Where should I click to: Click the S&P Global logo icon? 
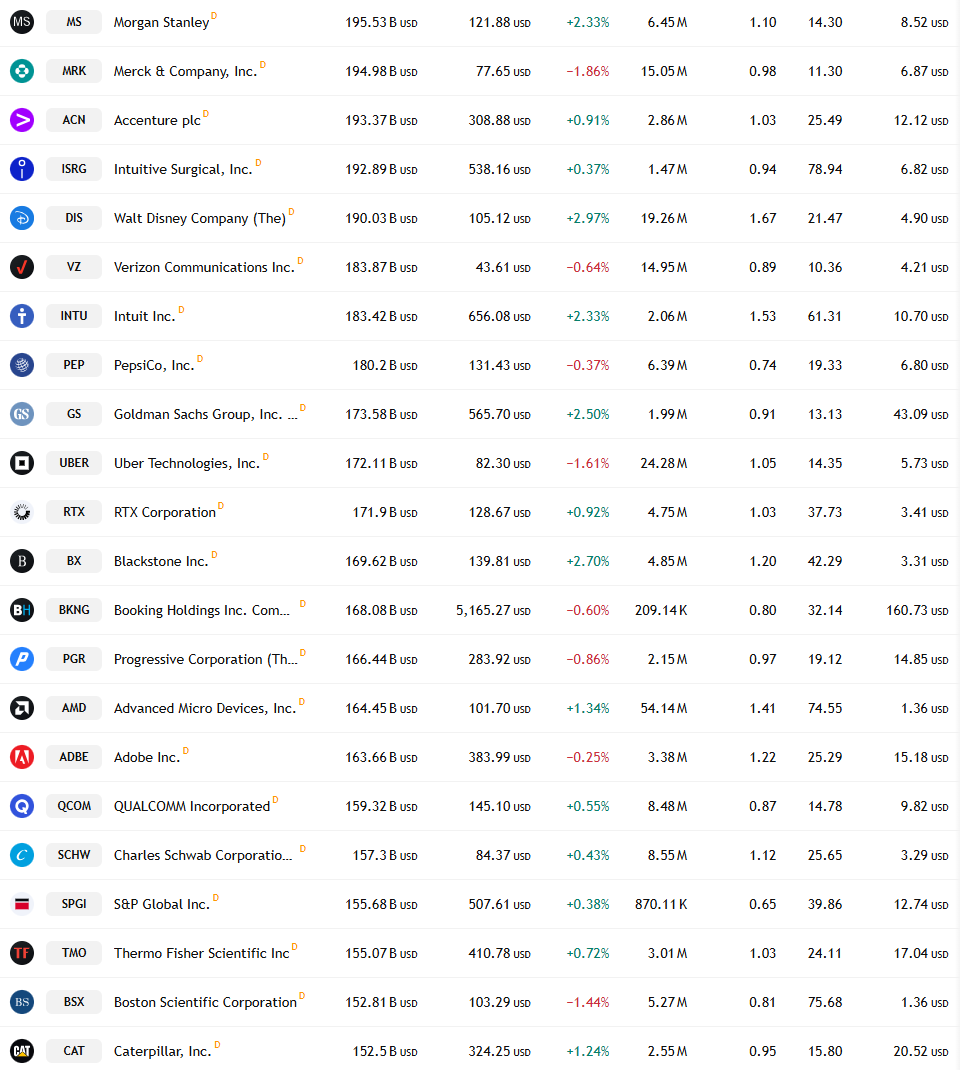[22, 904]
